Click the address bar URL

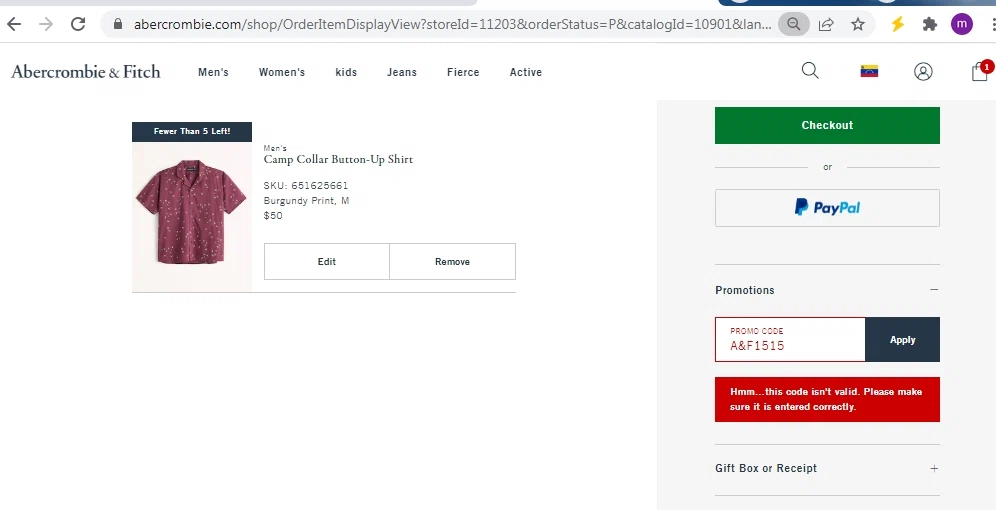pos(452,24)
